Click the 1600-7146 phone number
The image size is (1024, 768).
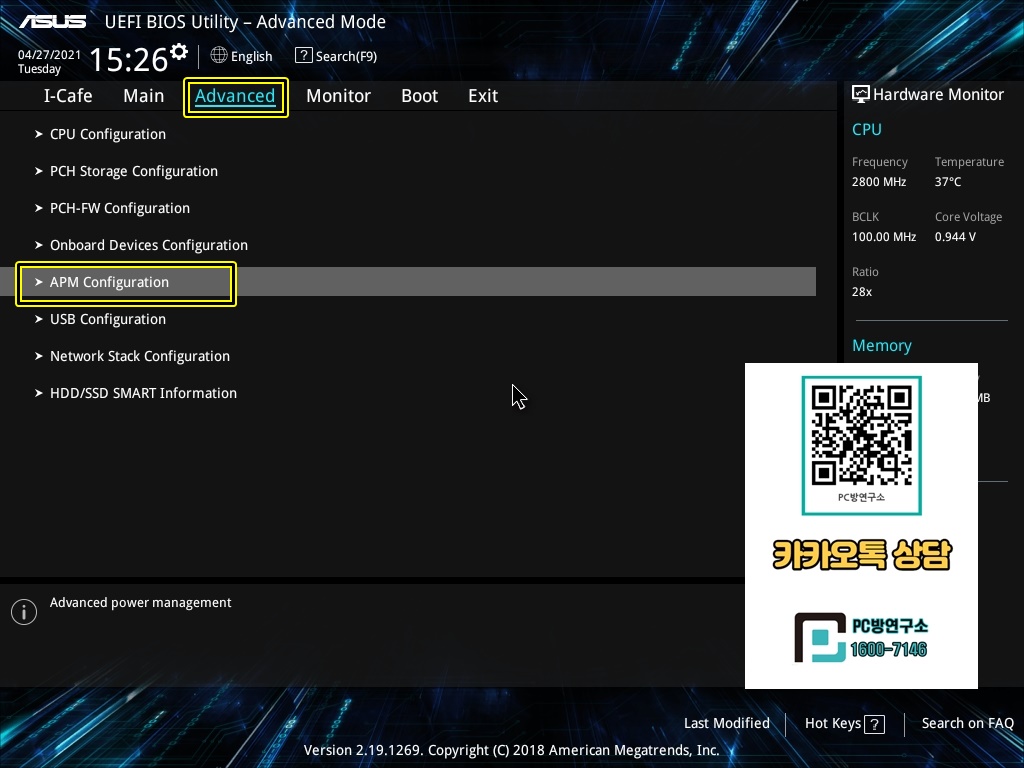[x=888, y=649]
